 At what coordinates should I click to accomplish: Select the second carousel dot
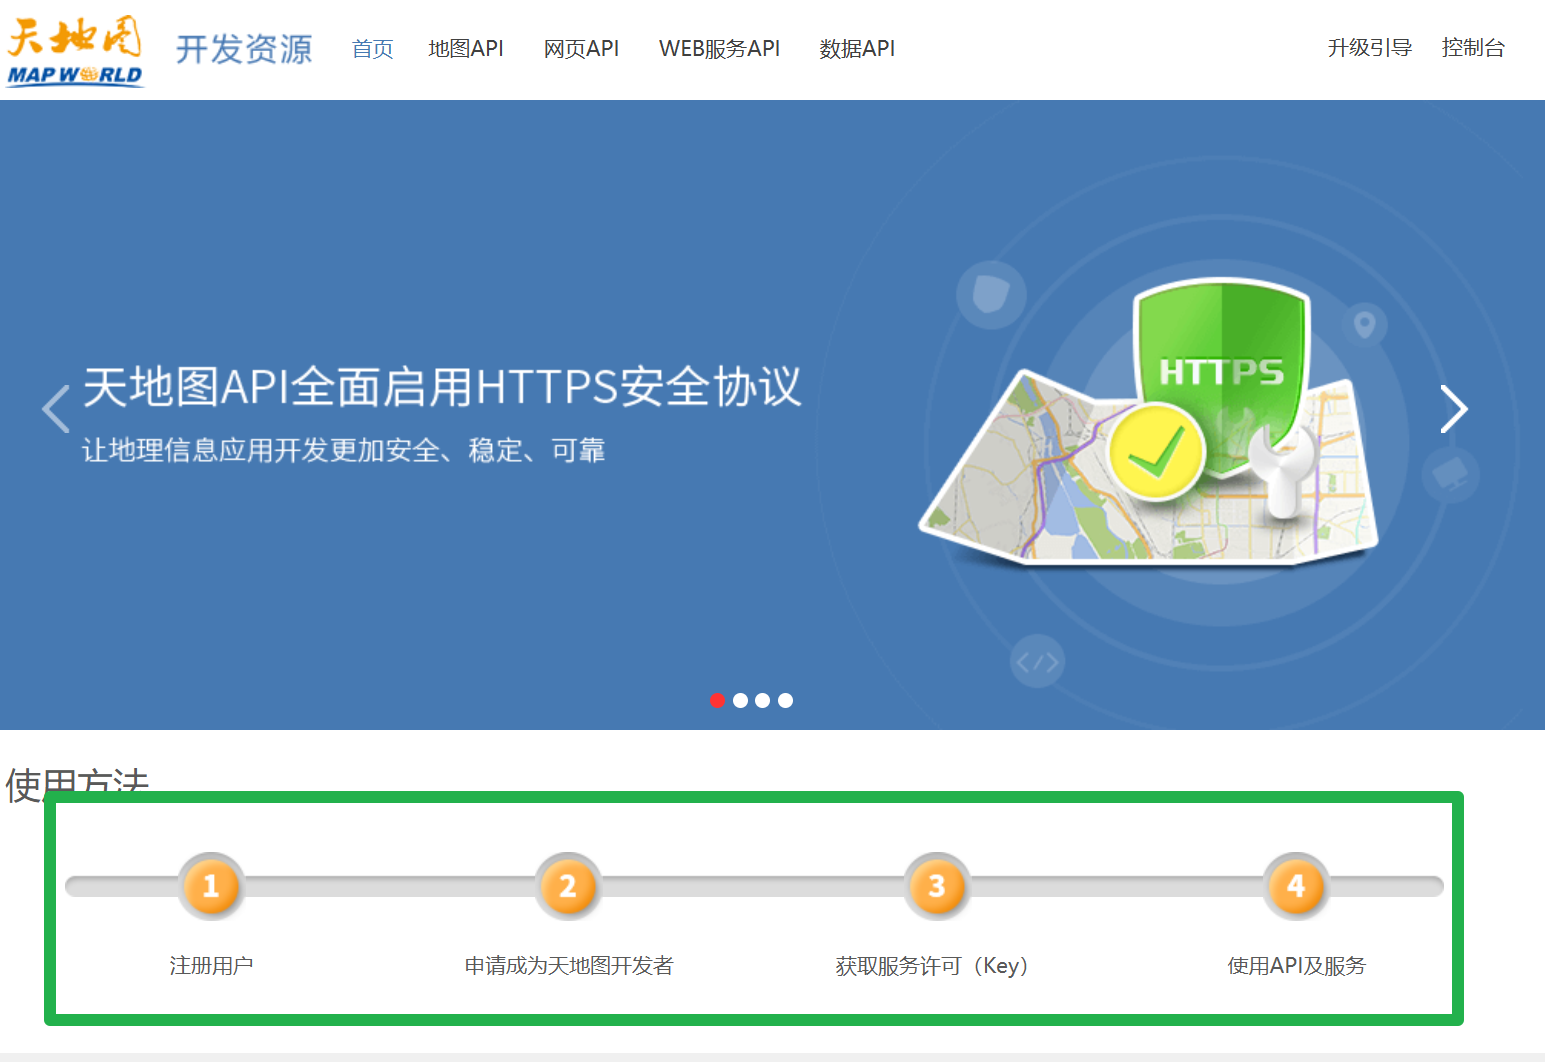pyautogui.click(x=740, y=700)
